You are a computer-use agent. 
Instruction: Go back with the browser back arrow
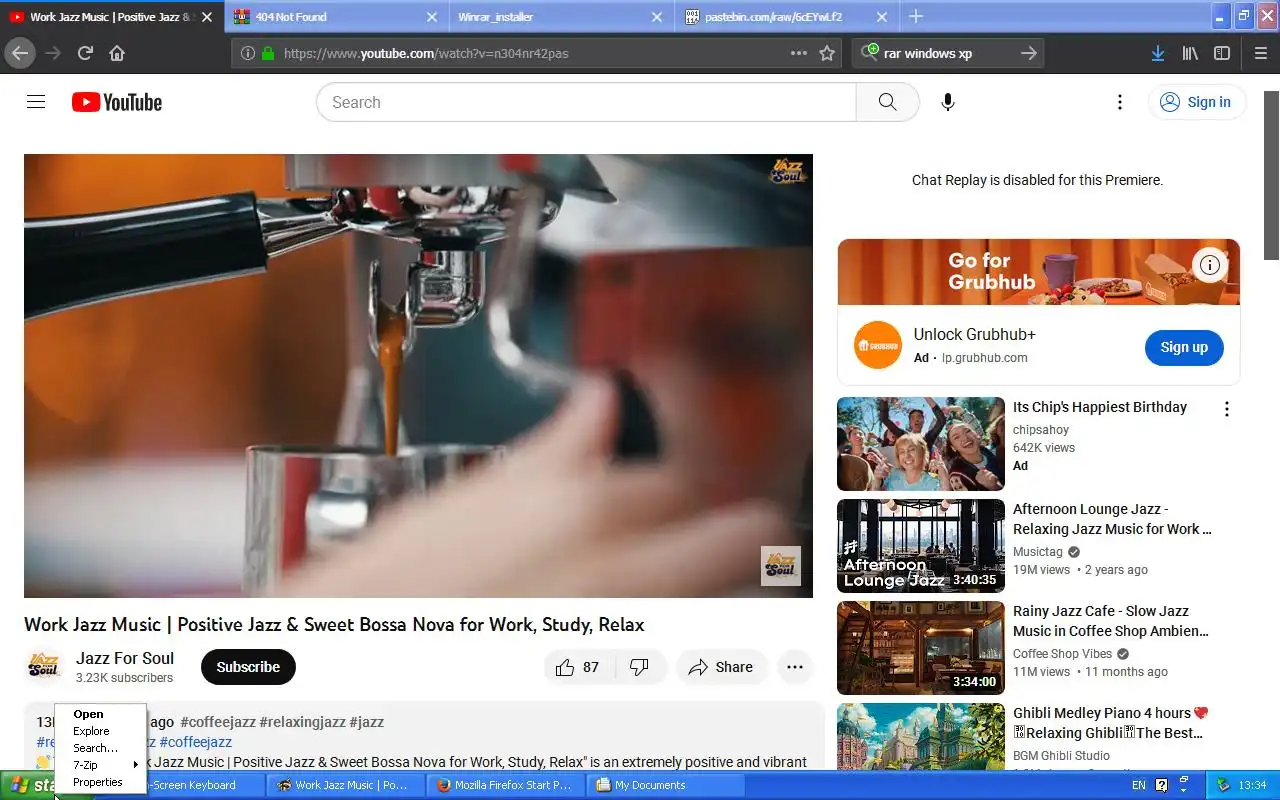tap(20, 53)
